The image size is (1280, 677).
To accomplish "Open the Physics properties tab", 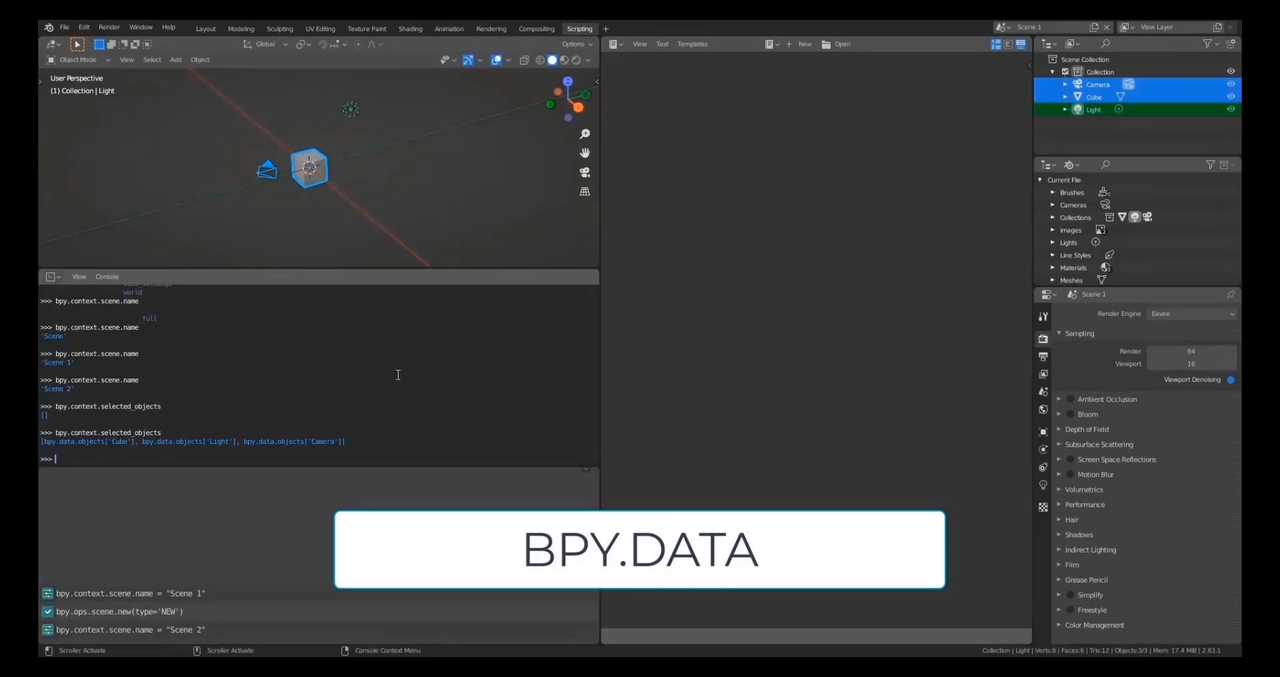I will coord(1043,449).
